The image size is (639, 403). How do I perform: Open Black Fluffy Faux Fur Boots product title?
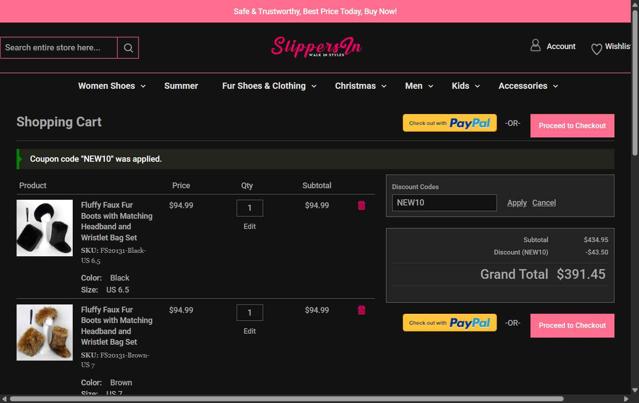click(x=117, y=221)
